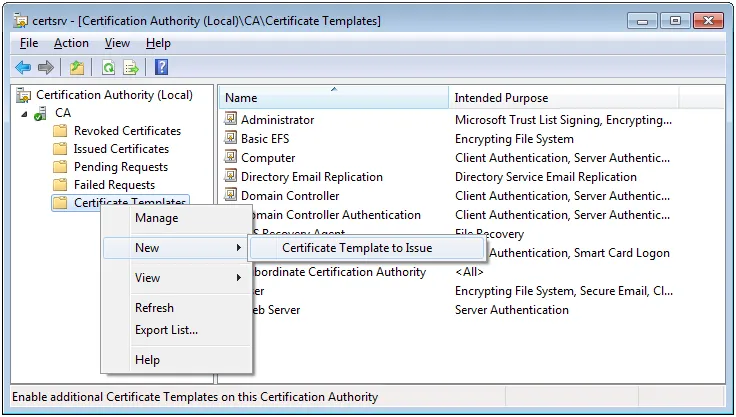Minimize the certsrv window

coord(642,21)
